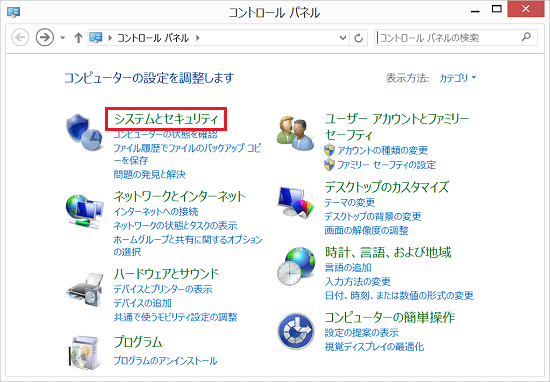Refresh the Control Panel view

(358, 38)
